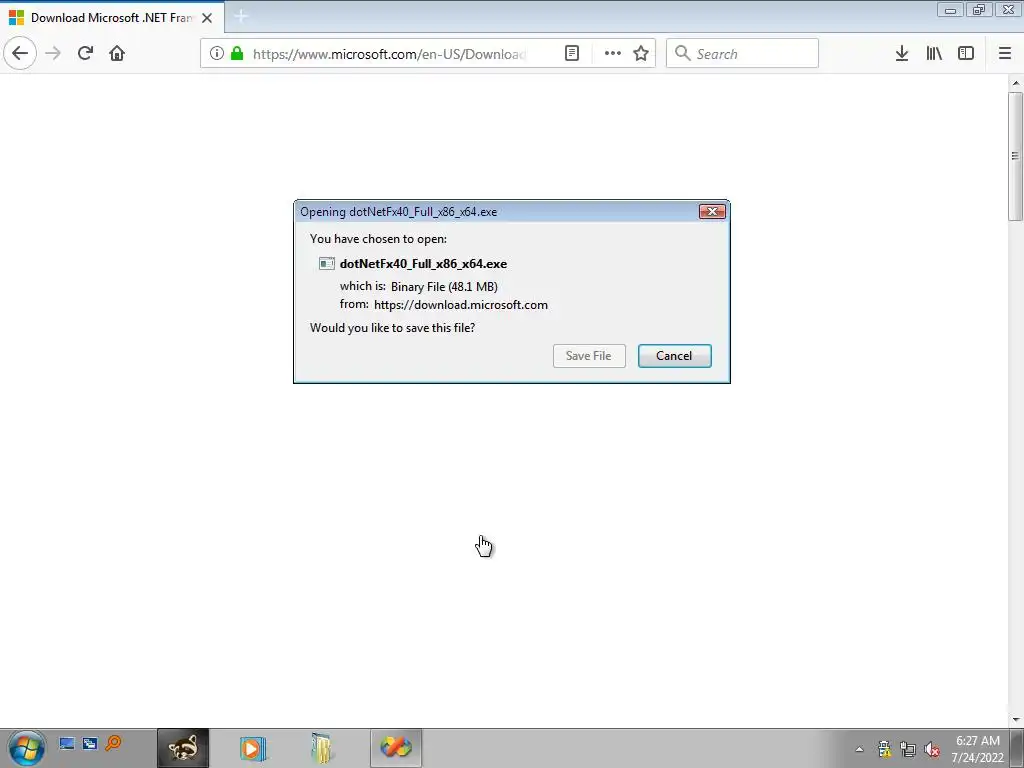Viewport: 1024px width, 768px height.
Task: Open the Firefox home page
Action: [117, 54]
